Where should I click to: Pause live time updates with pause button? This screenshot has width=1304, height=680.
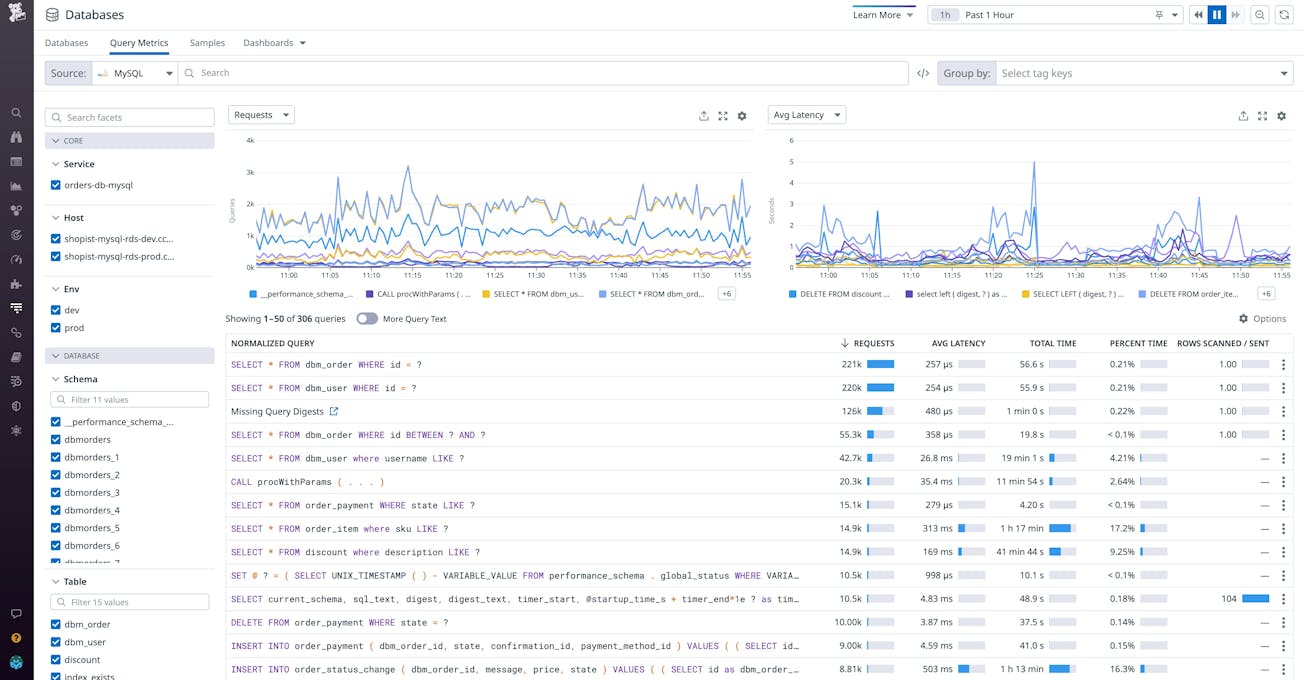pyautogui.click(x=1217, y=14)
